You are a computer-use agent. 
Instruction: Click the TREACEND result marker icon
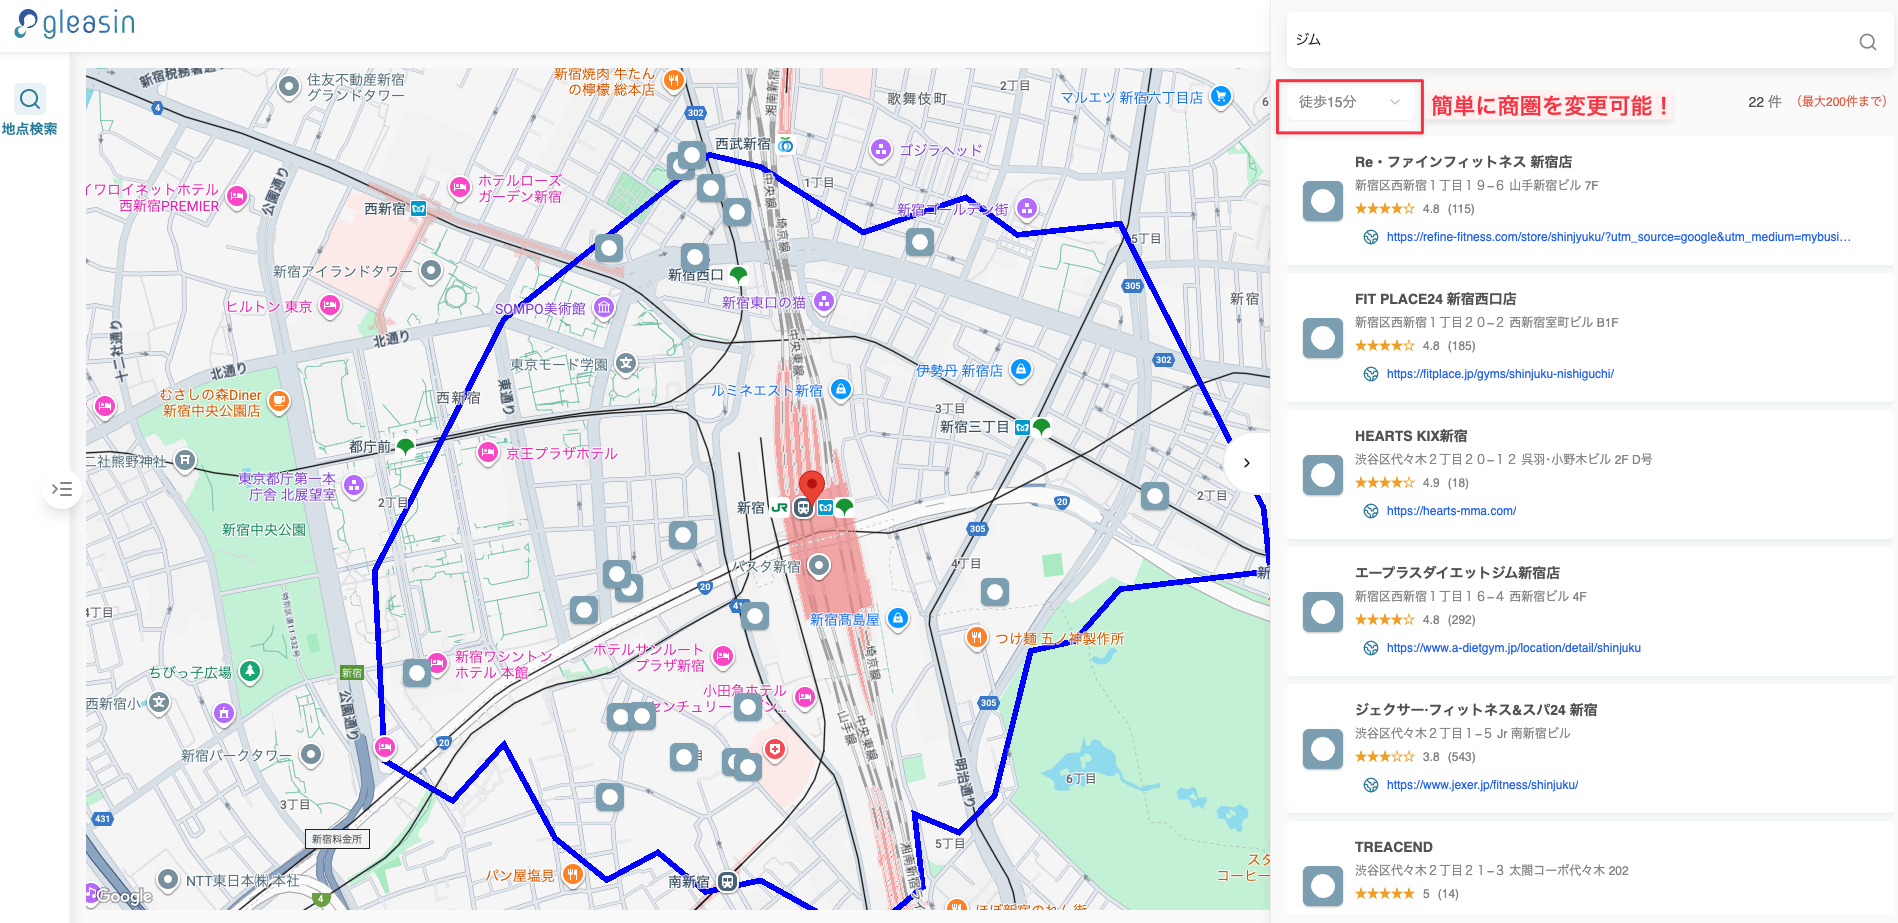tap(1323, 886)
